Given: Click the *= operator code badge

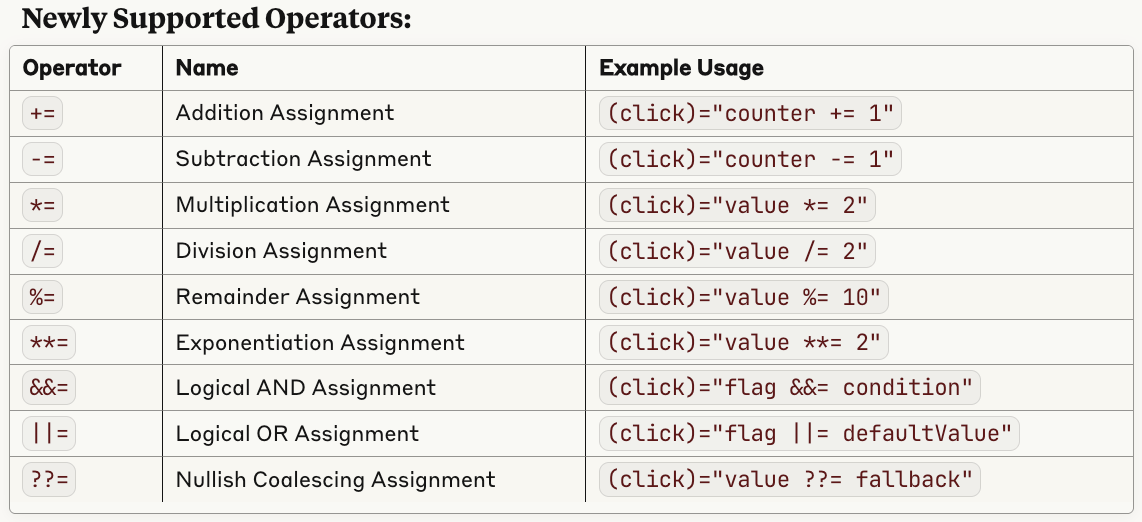Looking at the screenshot, I should (x=43, y=205).
